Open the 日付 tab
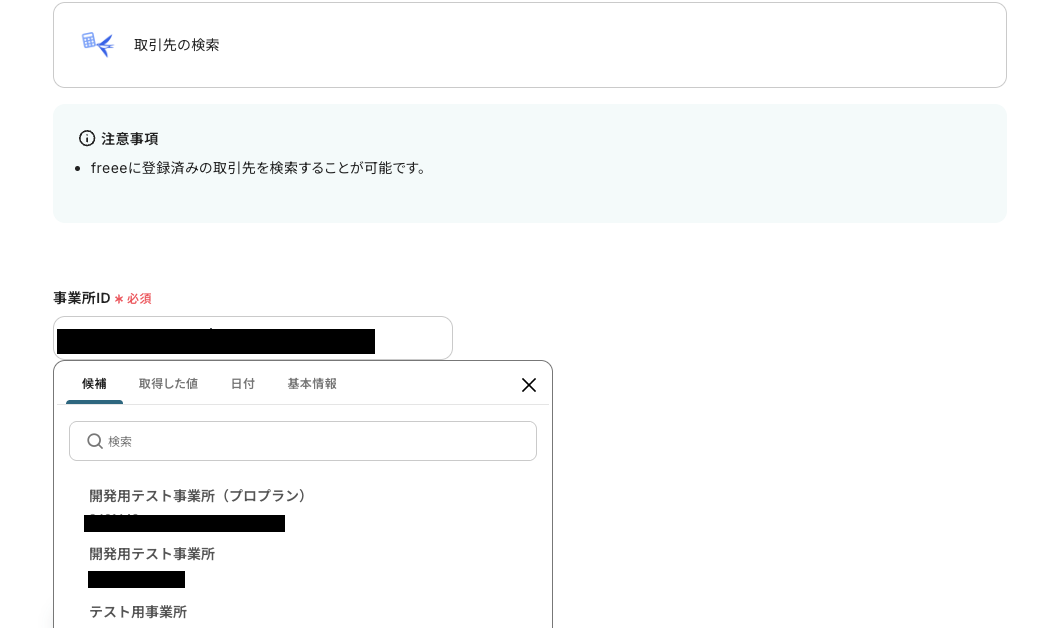The width and height of the screenshot is (1044, 628). pos(243,383)
